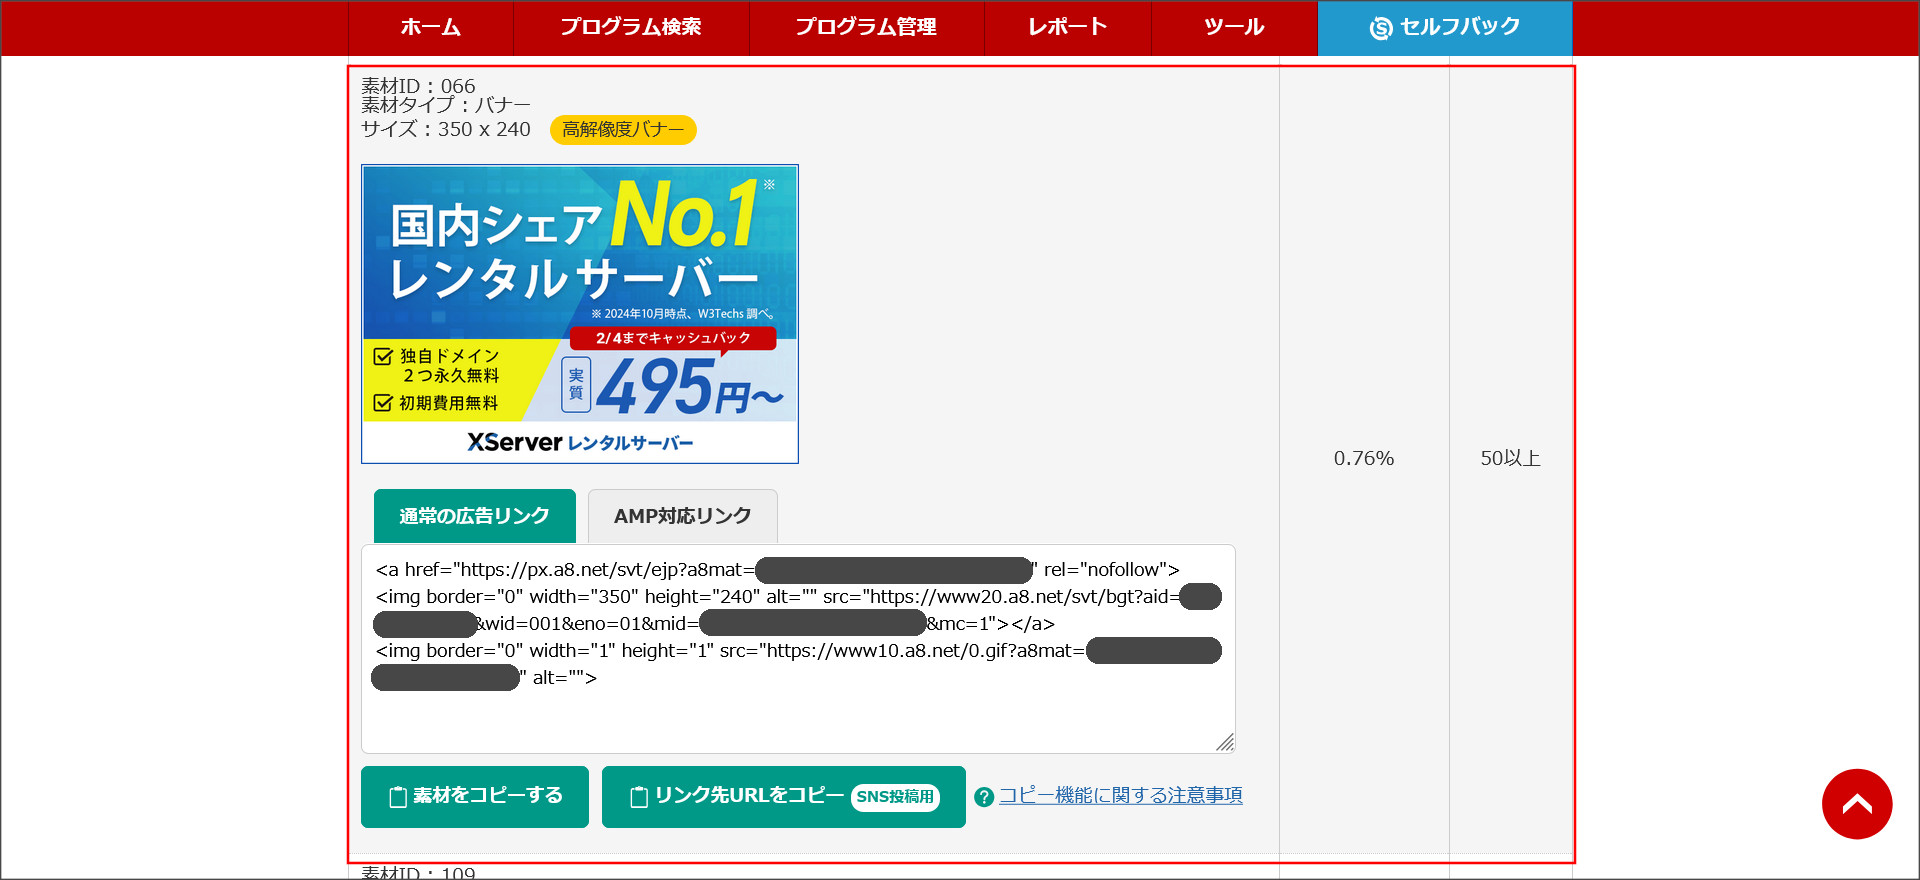Click the textarea resize handle corner

pyautogui.click(x=1225, y=742)
